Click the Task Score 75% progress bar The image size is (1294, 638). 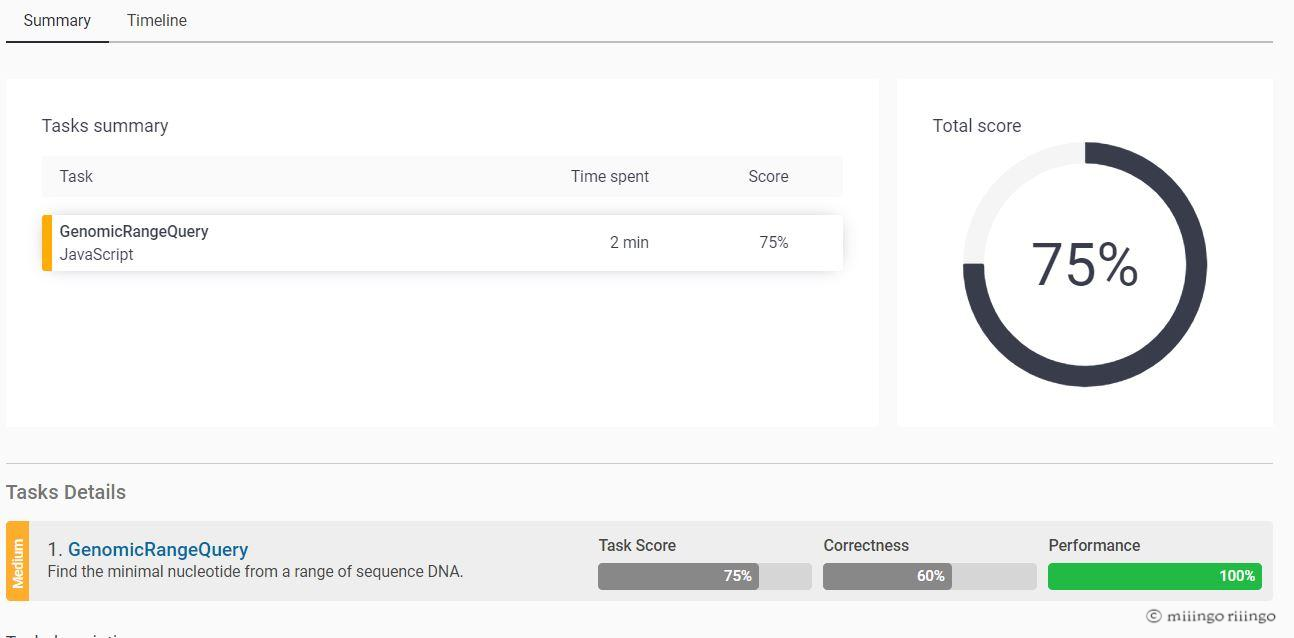[705, 576]
